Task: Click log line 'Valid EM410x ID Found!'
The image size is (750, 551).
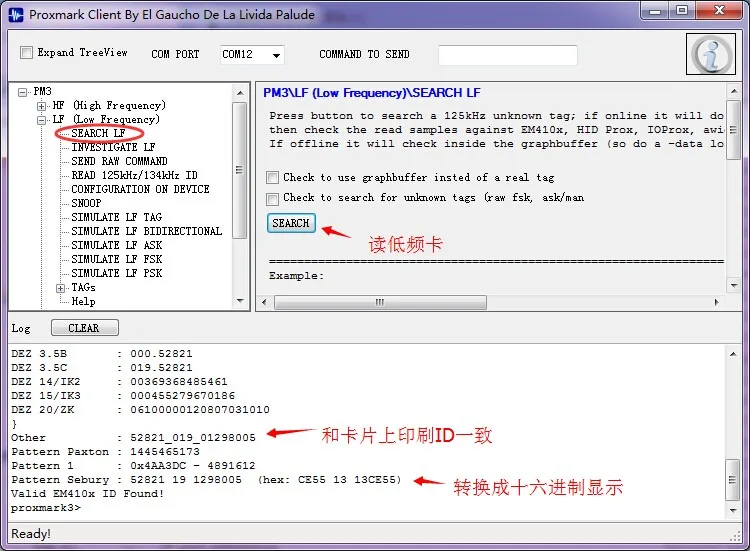Action: tap(88, 494)
